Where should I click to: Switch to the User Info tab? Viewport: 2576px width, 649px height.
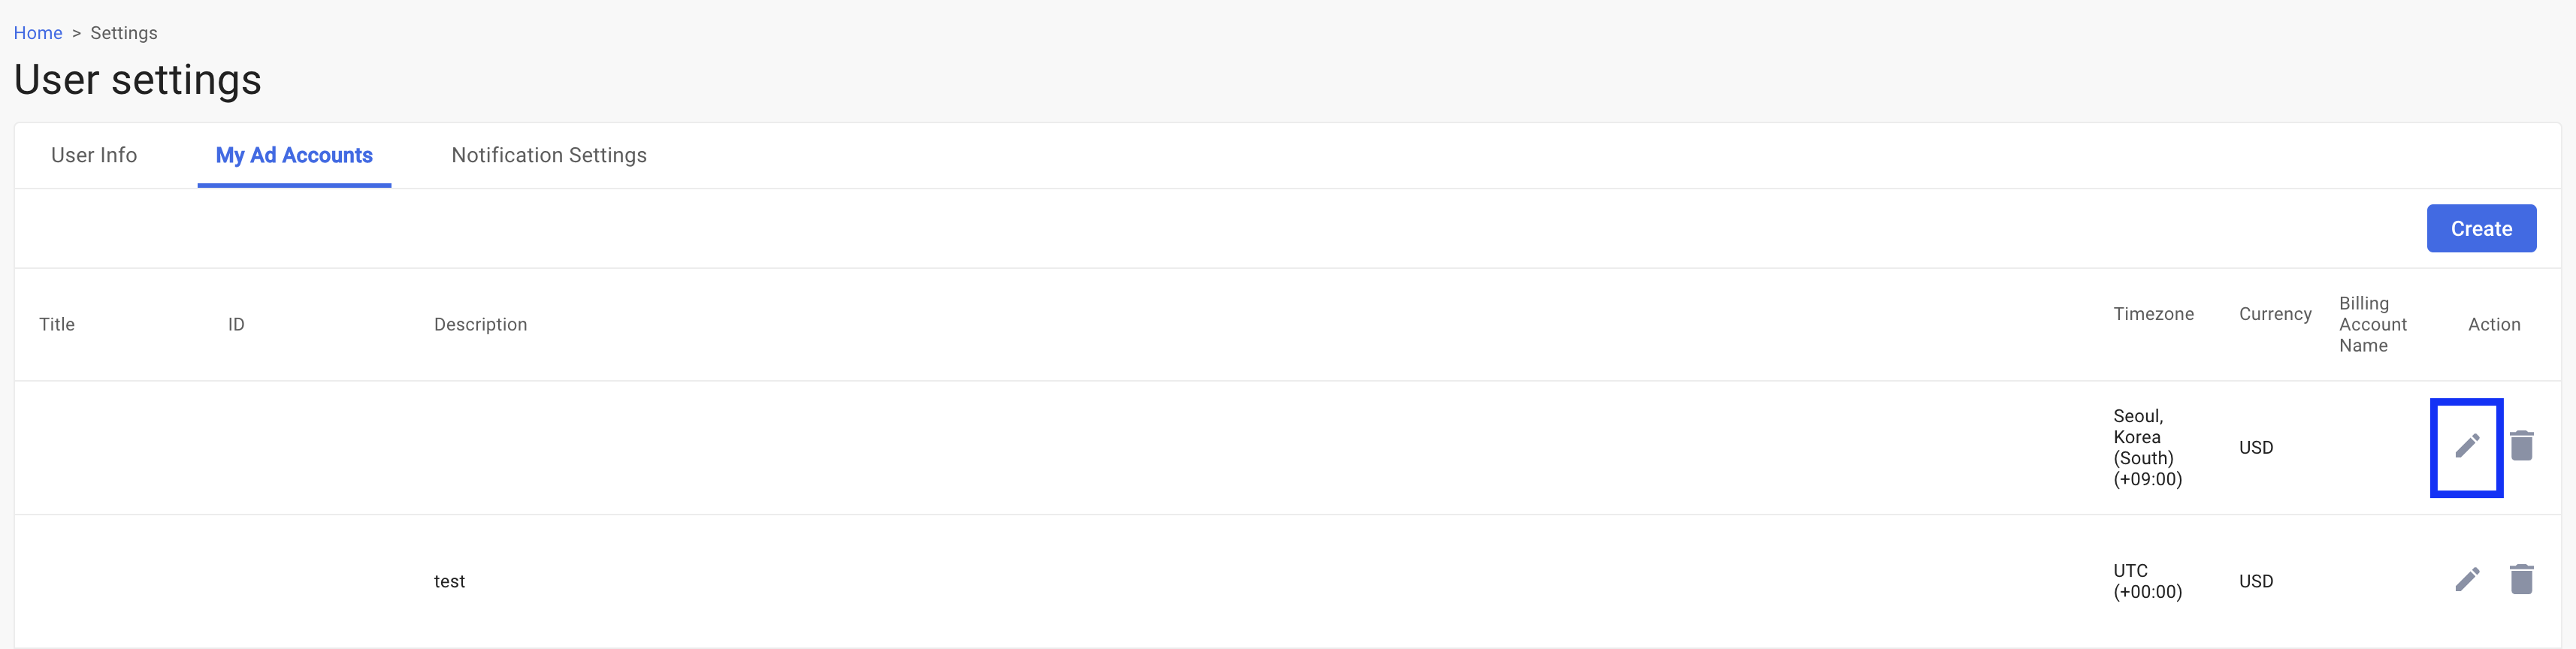coord(94,155)
